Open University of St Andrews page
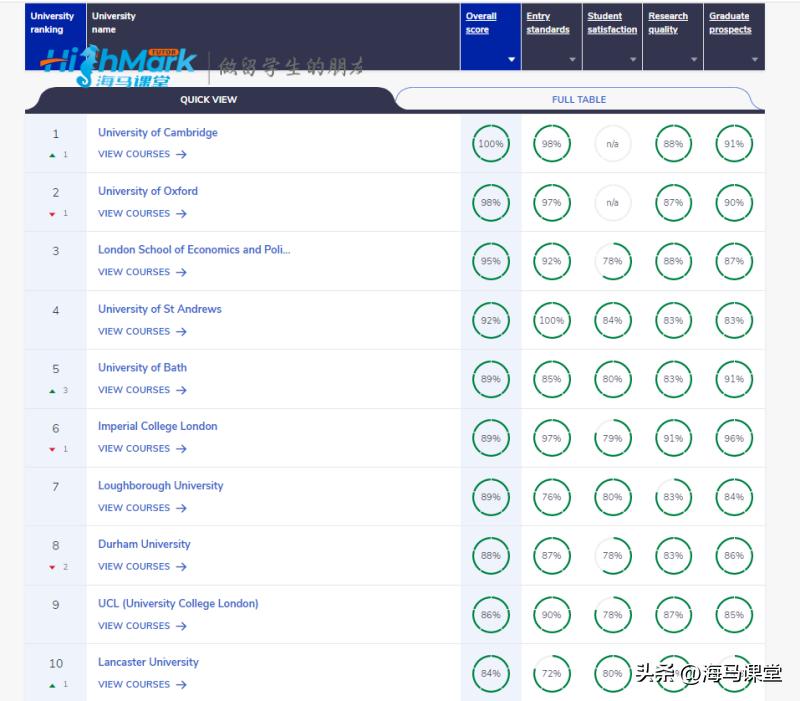The height and width of the screenshot is (701, 800). (x=160, y=309)
